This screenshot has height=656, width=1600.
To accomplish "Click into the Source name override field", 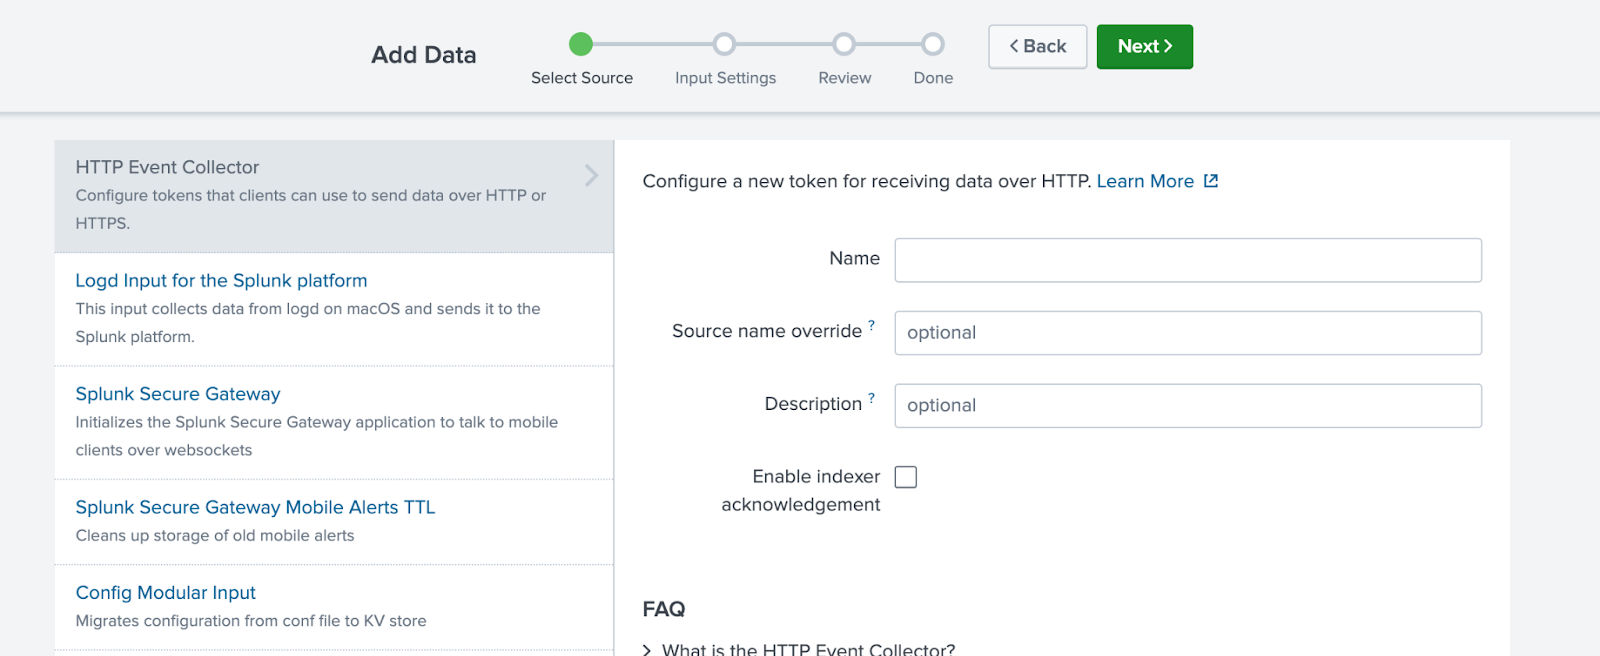I will pos(1187,333).
